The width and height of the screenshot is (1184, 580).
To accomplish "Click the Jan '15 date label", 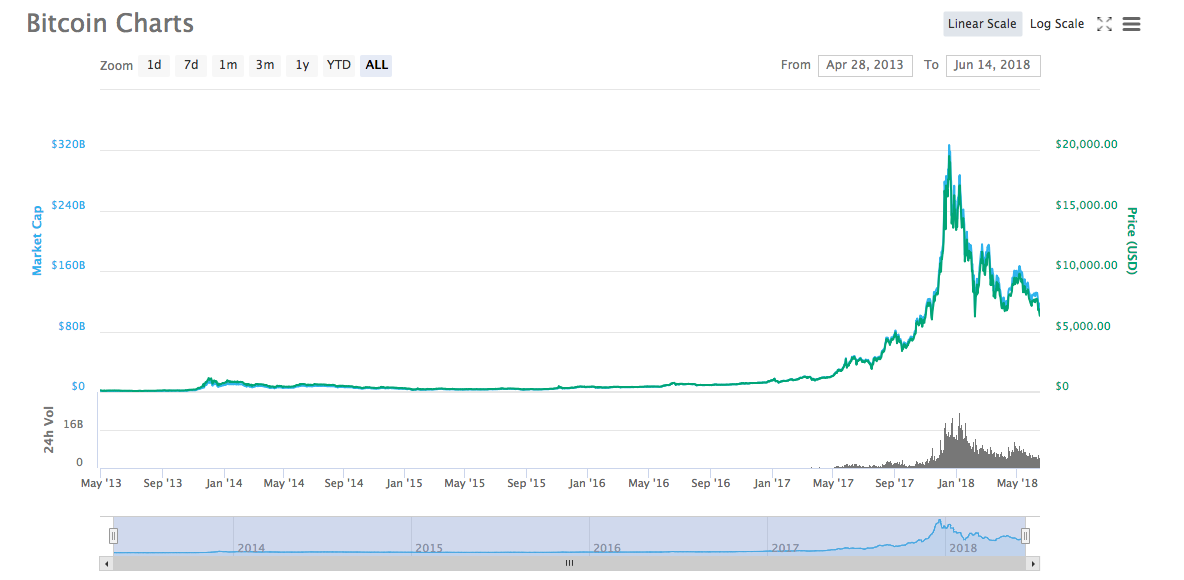I will click(x=405, y=482).
